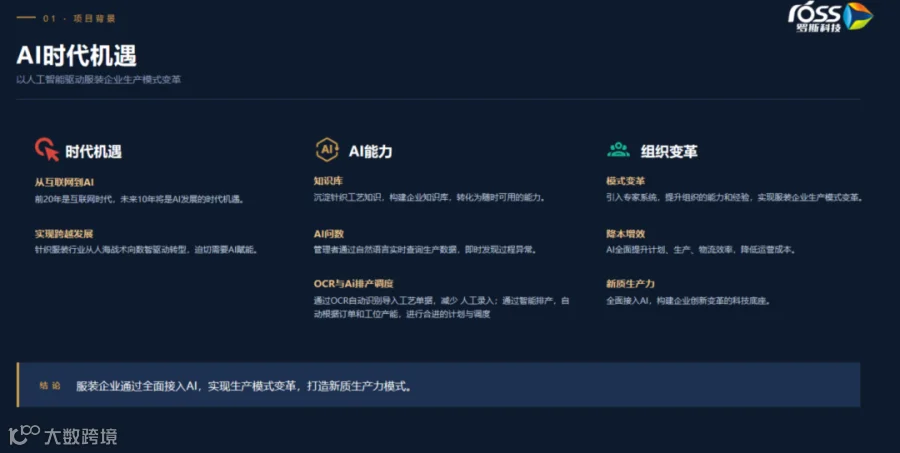Image resolution: width=900 pixels, height=453 pixels.
Task: Click the 时代机遇 column heading
Action: pos(93,152)
